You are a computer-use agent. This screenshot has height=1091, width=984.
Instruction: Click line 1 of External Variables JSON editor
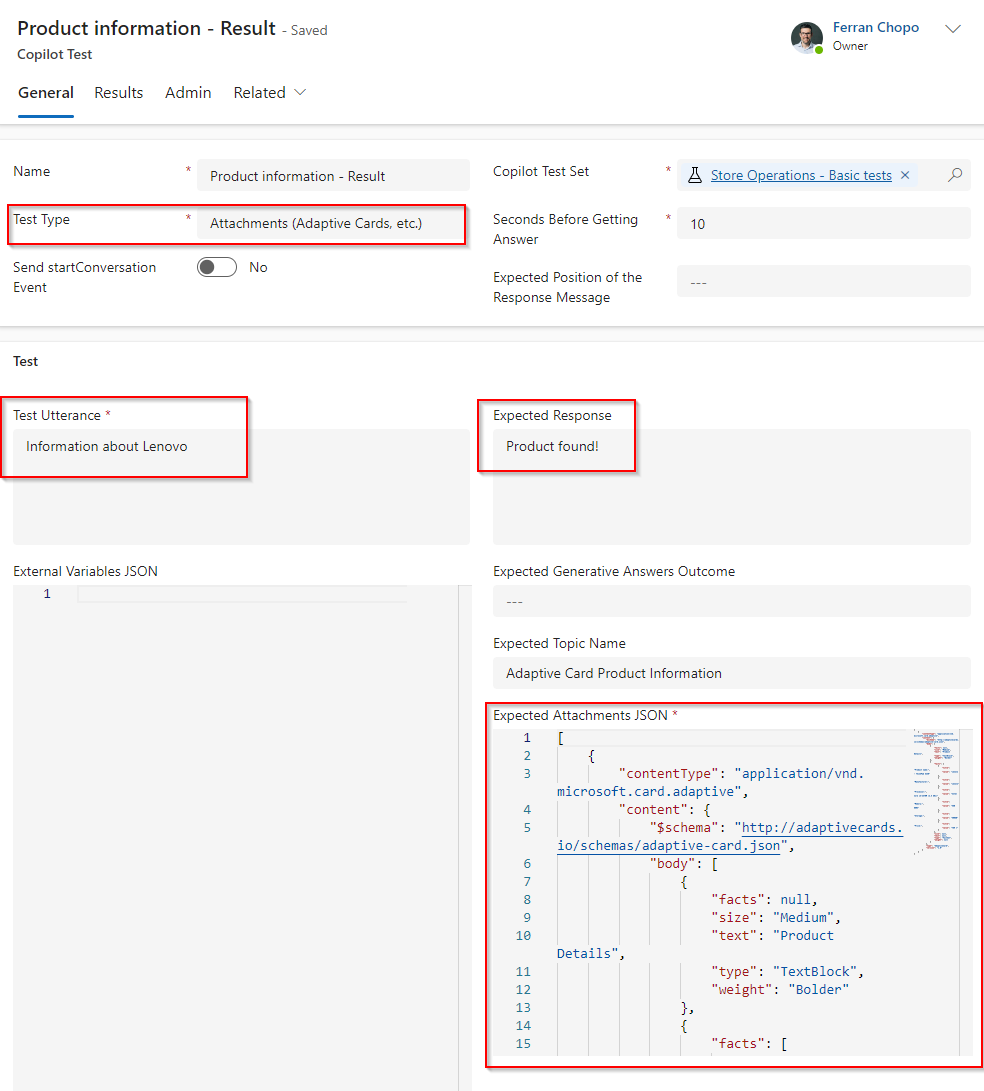point(241,594)
